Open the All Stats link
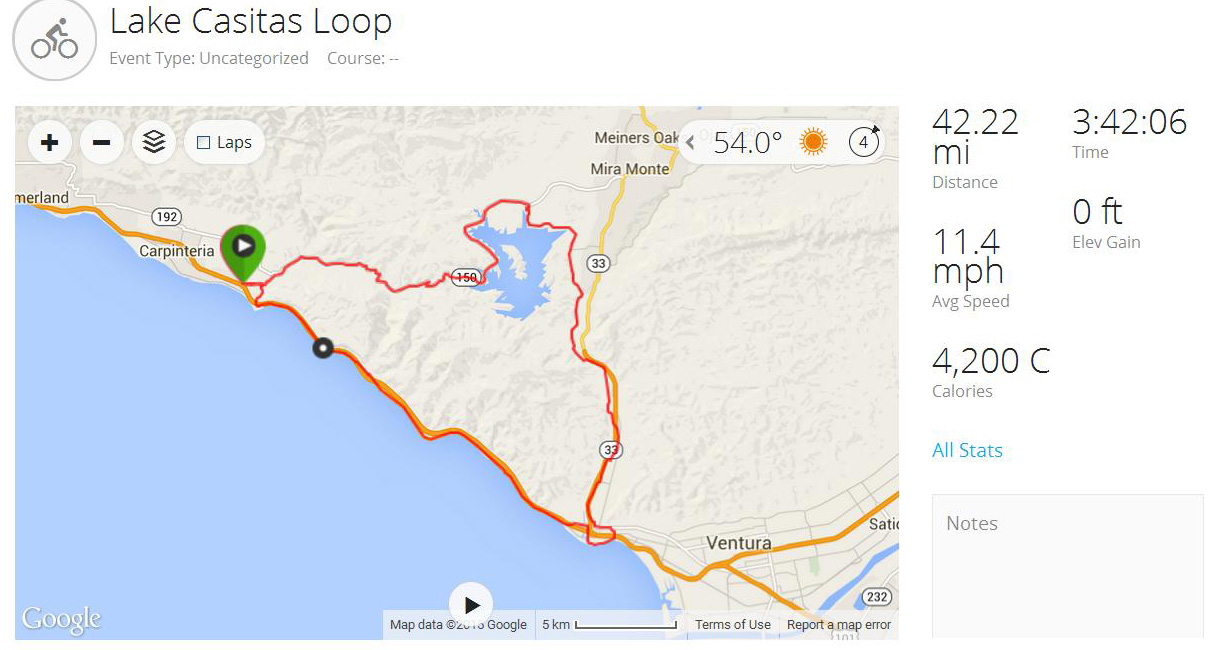The width and height of the screenshot is (1227, 650). click(967, 451)
